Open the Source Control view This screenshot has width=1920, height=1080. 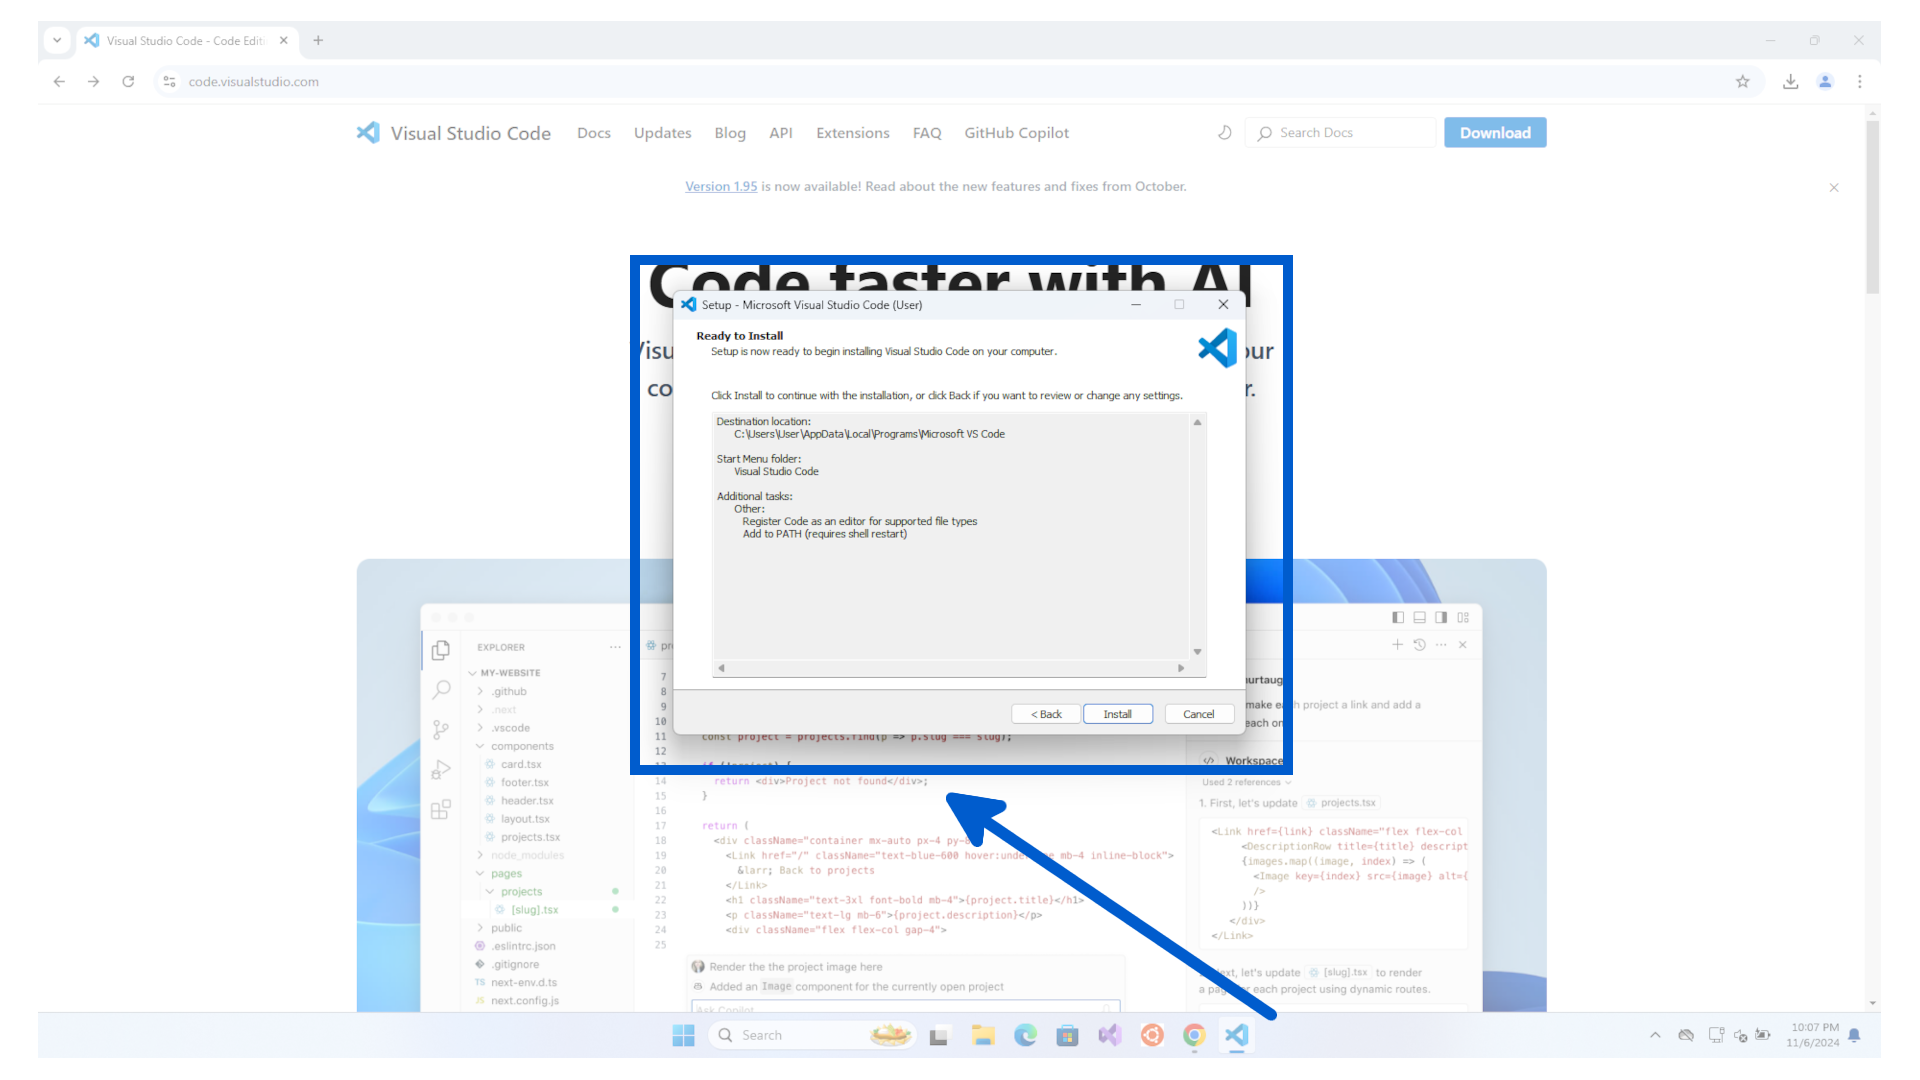point(441,729)
